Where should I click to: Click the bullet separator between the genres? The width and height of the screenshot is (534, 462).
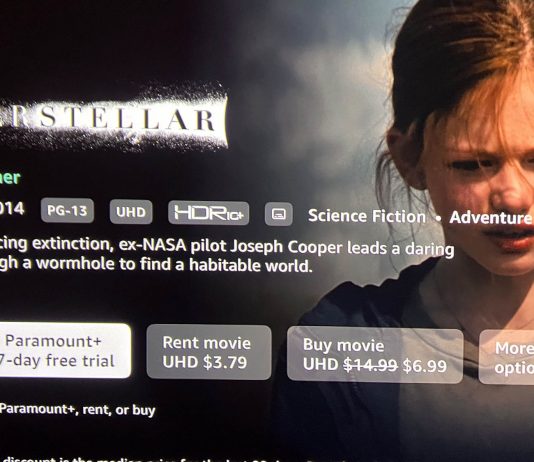(x=438, y=218)
